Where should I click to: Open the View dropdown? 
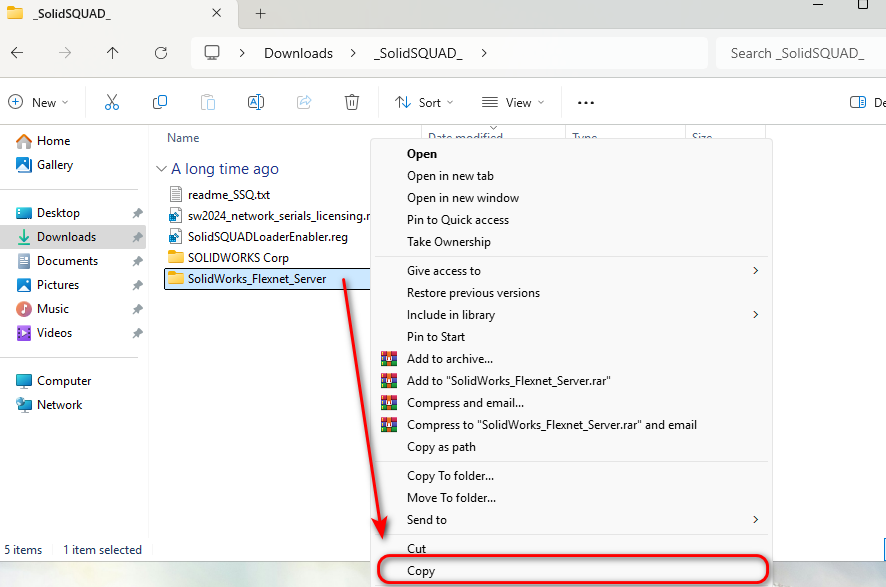coord(513,102)
